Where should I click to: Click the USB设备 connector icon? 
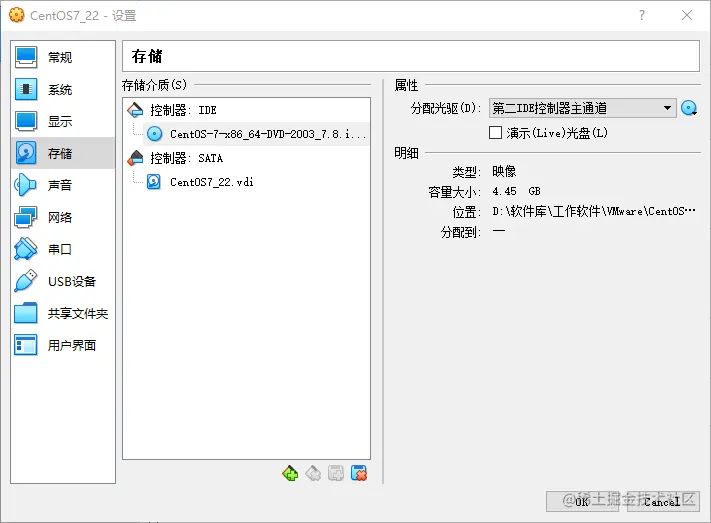click(26, 281)
